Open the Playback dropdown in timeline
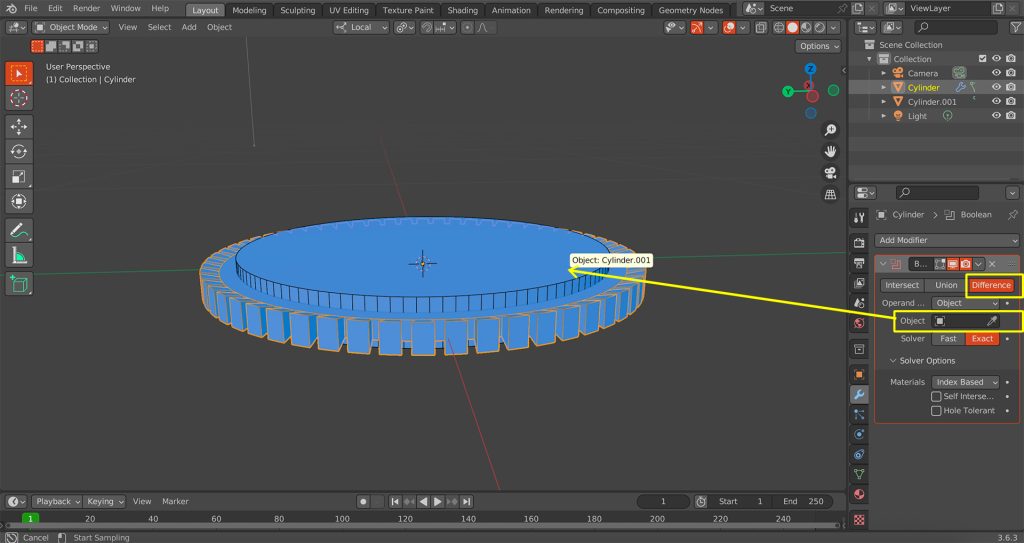 56,501
